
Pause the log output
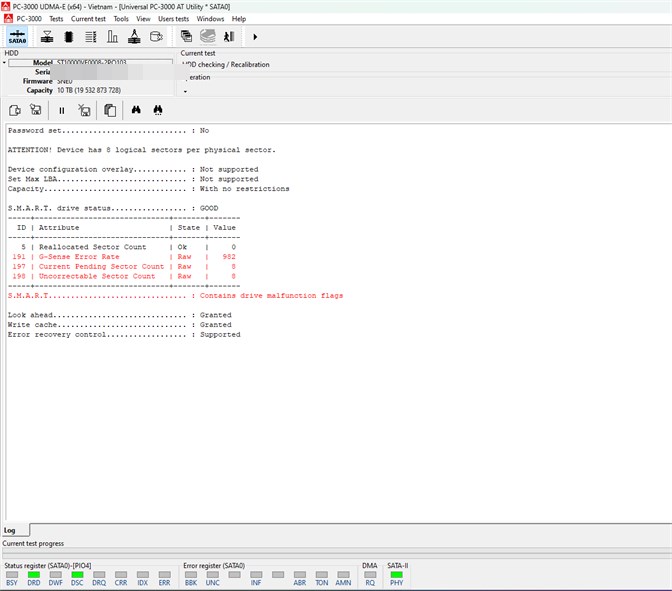(62, 111)
